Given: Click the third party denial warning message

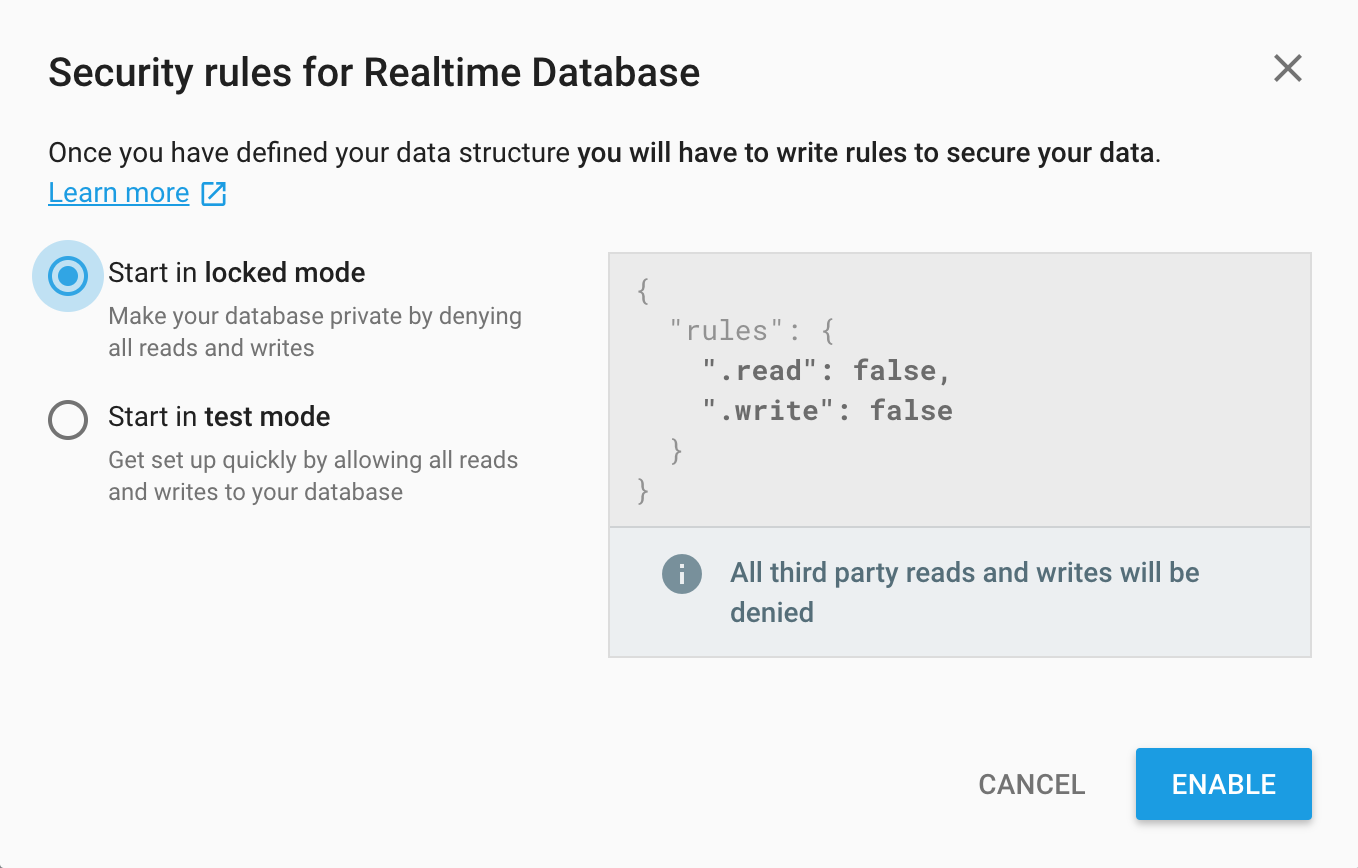Looking at the screenshot, I should 963,592.
